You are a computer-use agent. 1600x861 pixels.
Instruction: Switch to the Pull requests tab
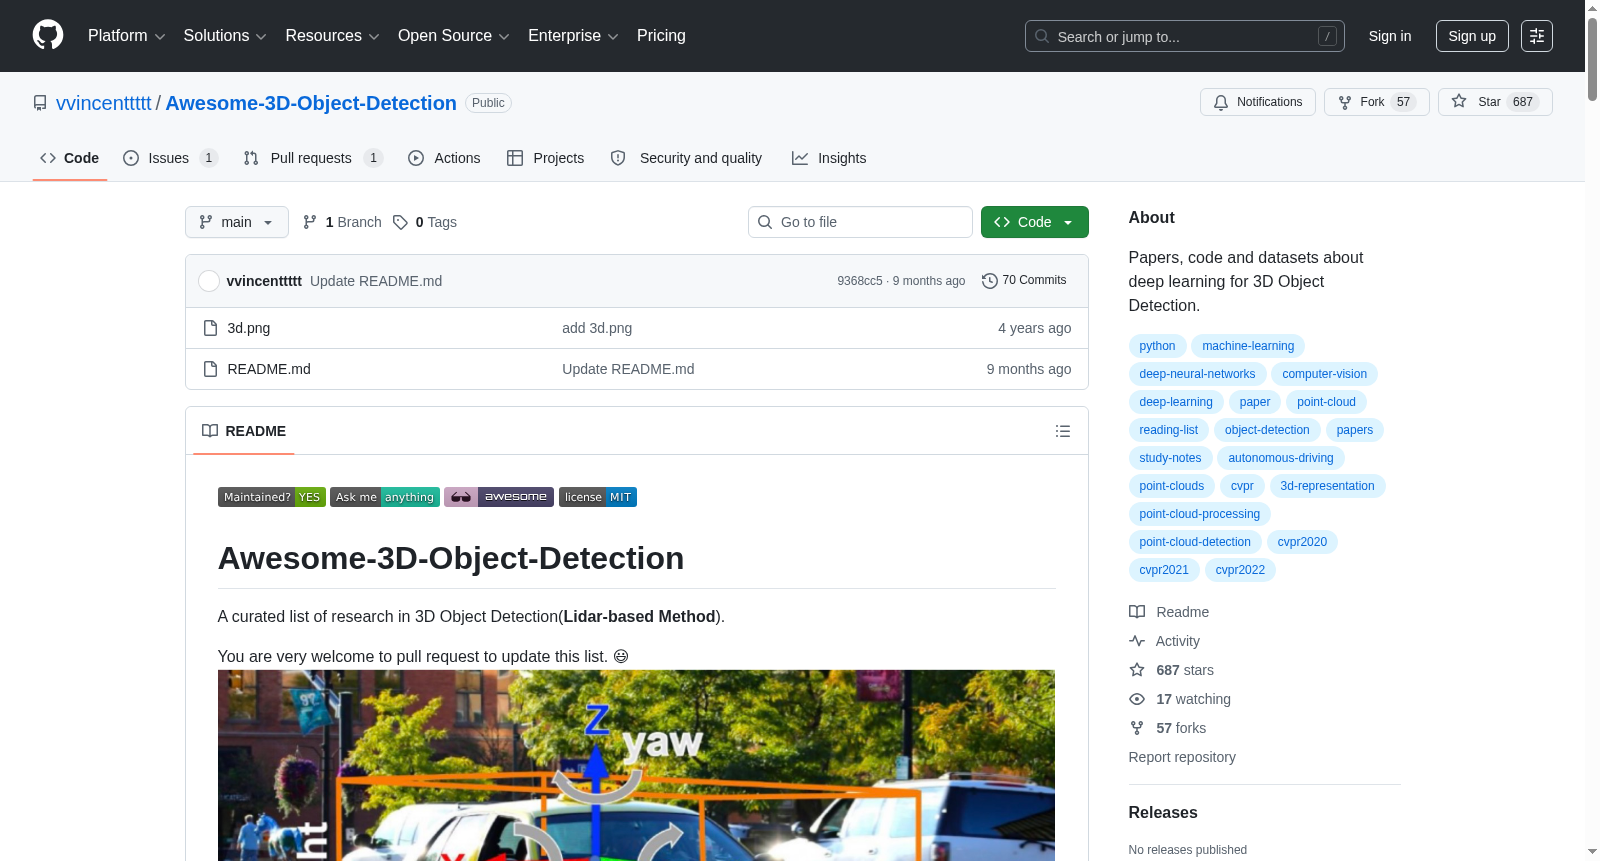pyautogui.click(x=313, y=158)
